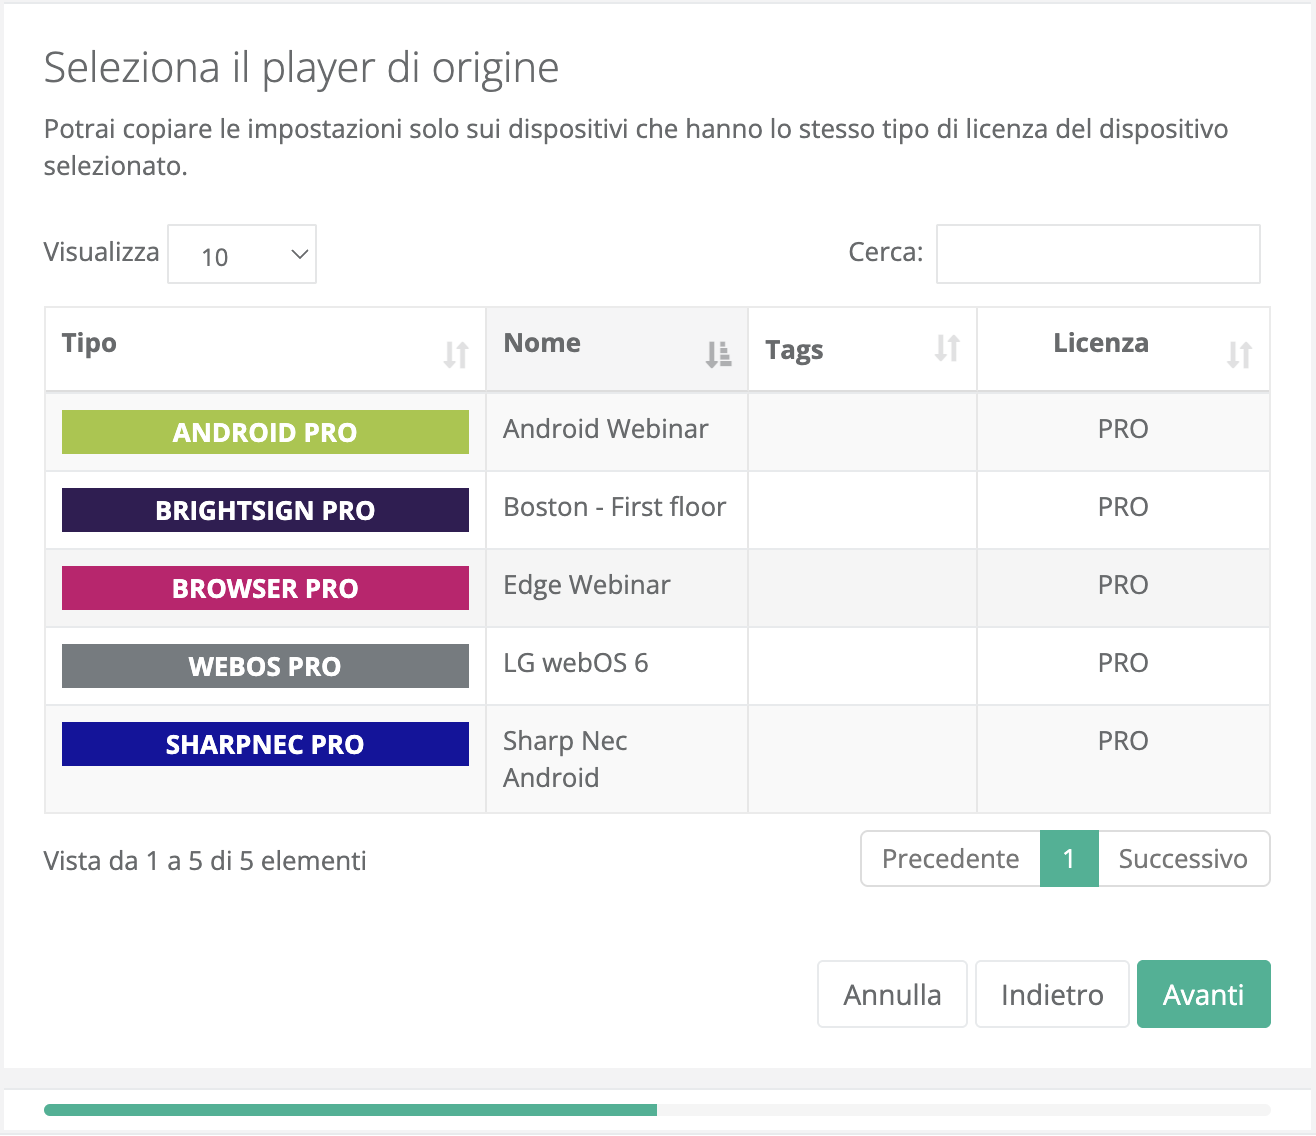Select the ANDROID PRO badge
The height and width of the screenshot is (1136, 1316).
pos(264,432)
